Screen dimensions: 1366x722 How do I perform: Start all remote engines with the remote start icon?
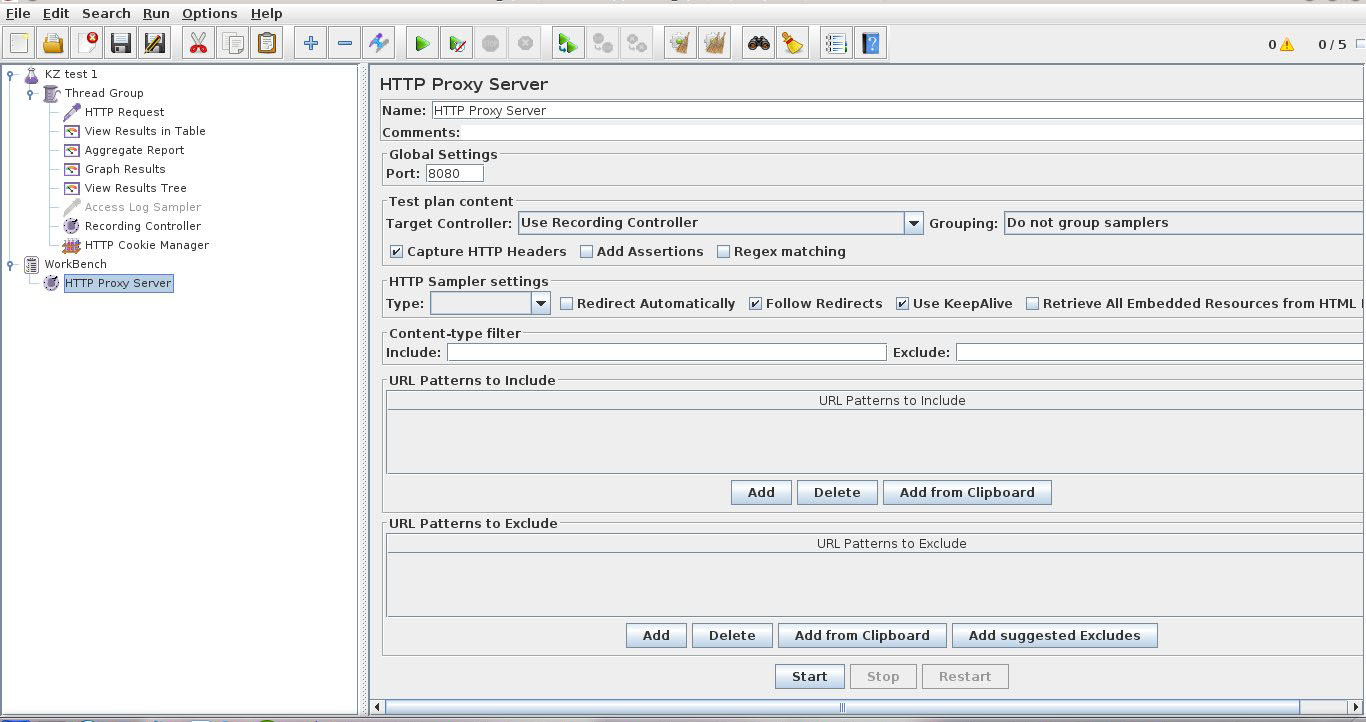coord(567,43)
